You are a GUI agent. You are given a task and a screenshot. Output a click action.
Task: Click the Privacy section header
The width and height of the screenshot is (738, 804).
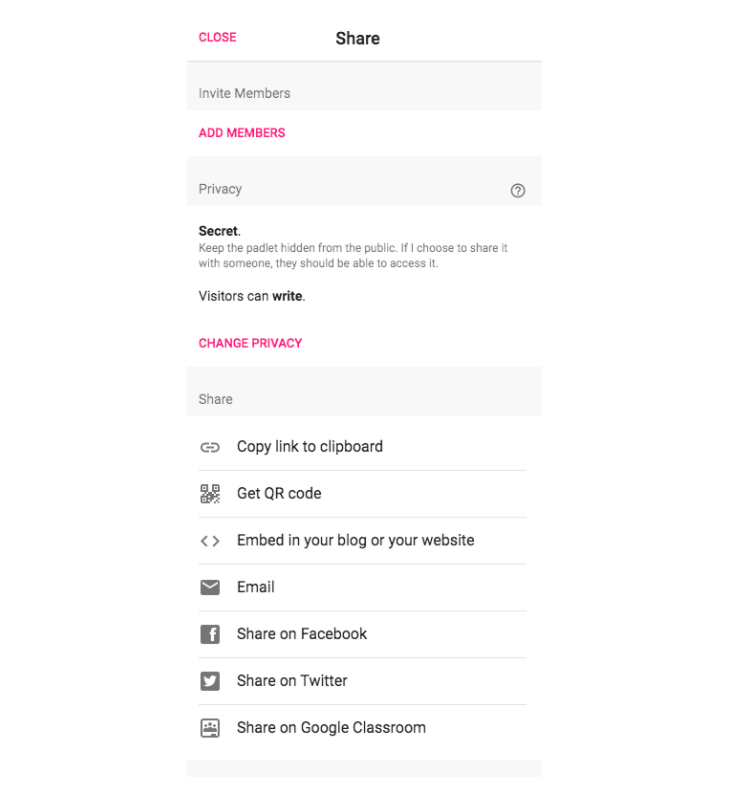point(220,189)
